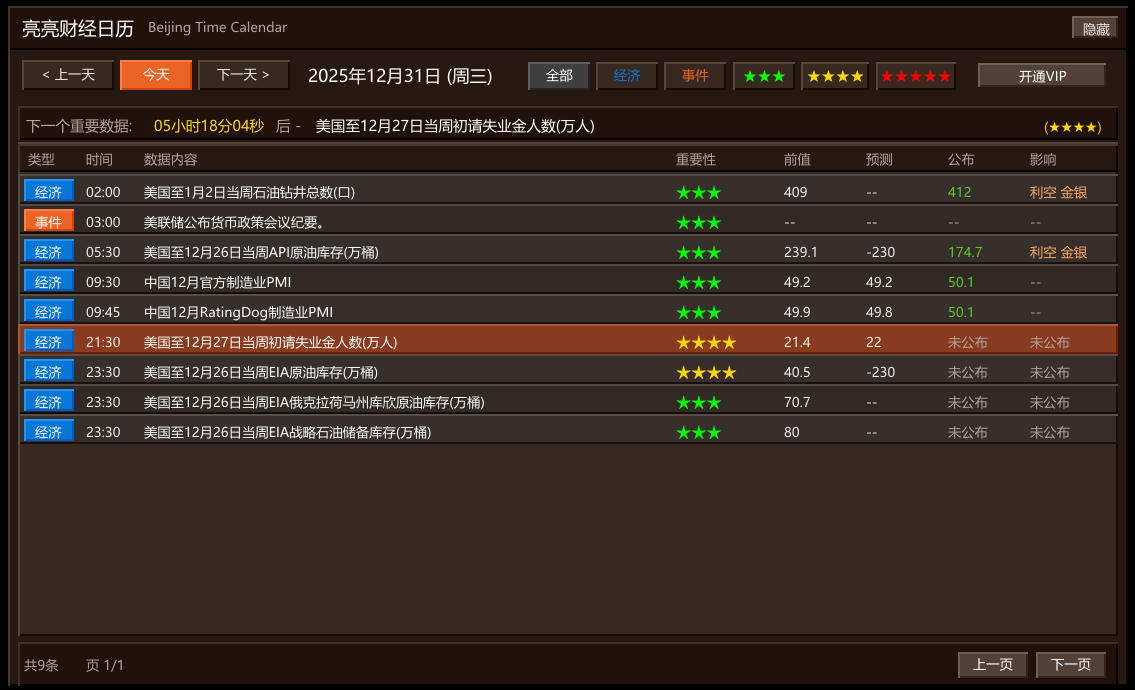
Task: Toggle the 事件 category filter
Action: [695, 76]
